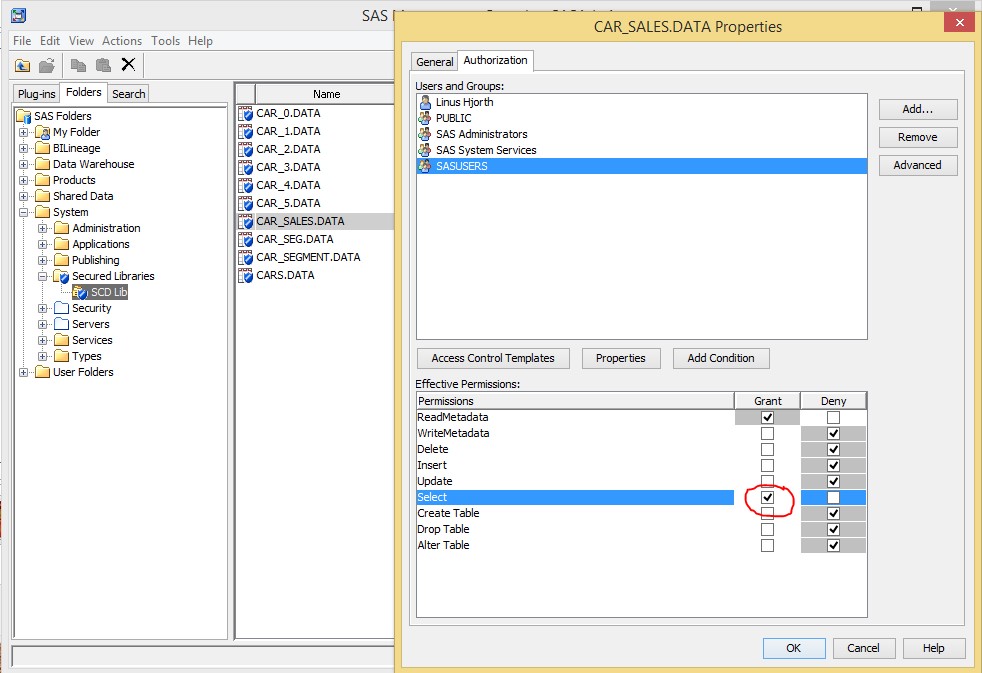
Task: Click the CARS.DATA table icon
Action: 246,275
